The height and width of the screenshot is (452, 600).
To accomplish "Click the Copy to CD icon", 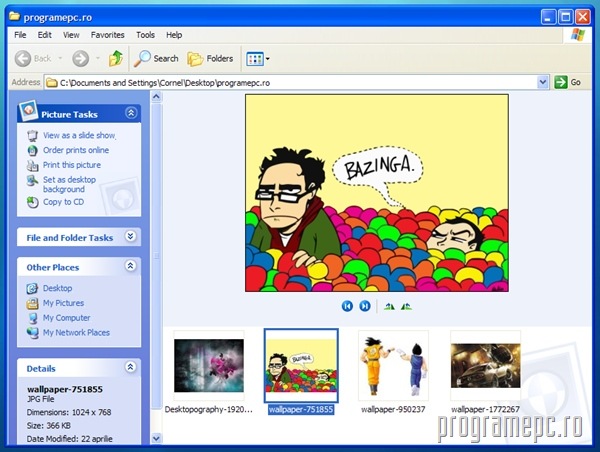I will 33,202.
